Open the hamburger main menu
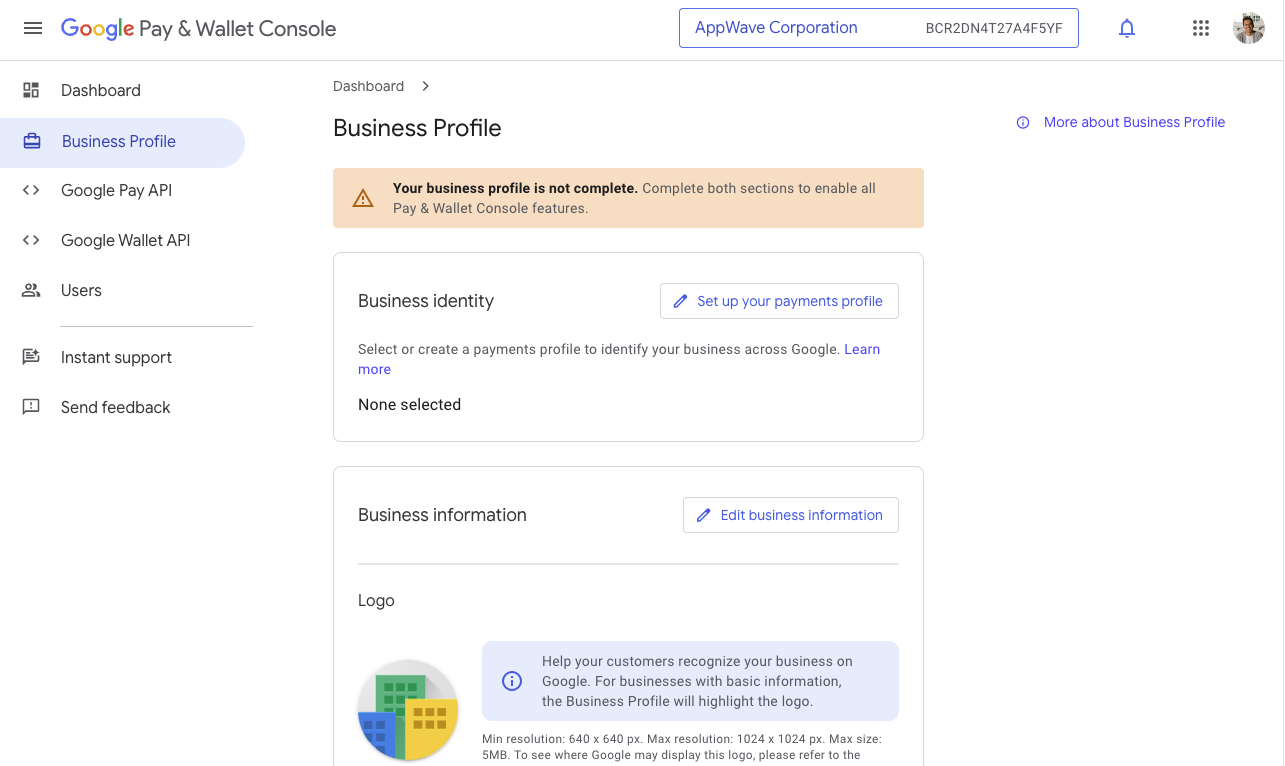 (33, 29)
